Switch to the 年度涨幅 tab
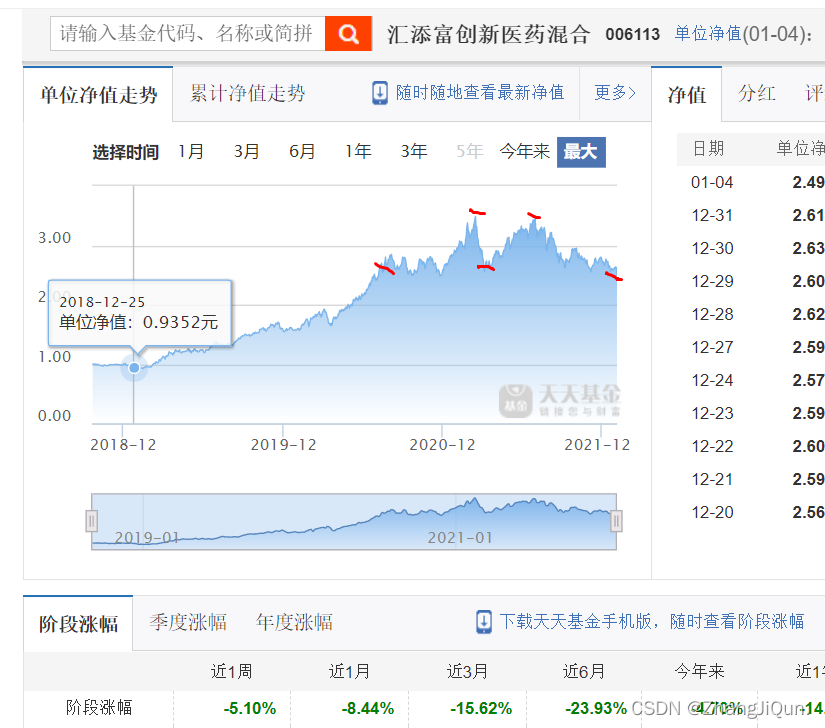 click(x=294, y=623)
